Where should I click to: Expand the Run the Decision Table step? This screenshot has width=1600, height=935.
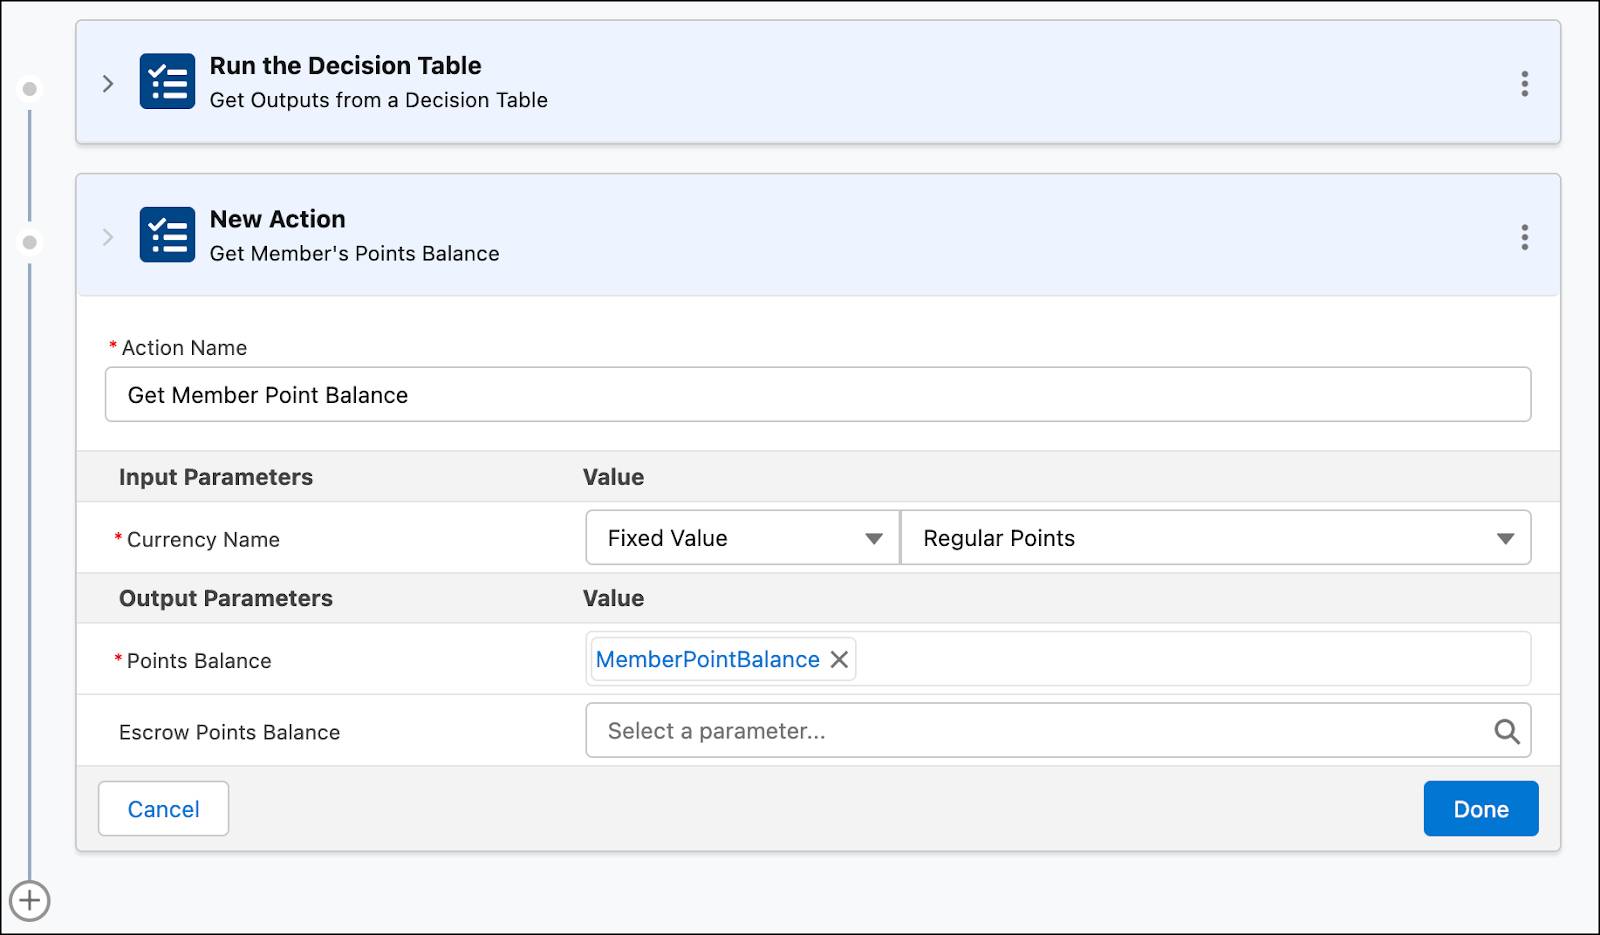point(108,84)
